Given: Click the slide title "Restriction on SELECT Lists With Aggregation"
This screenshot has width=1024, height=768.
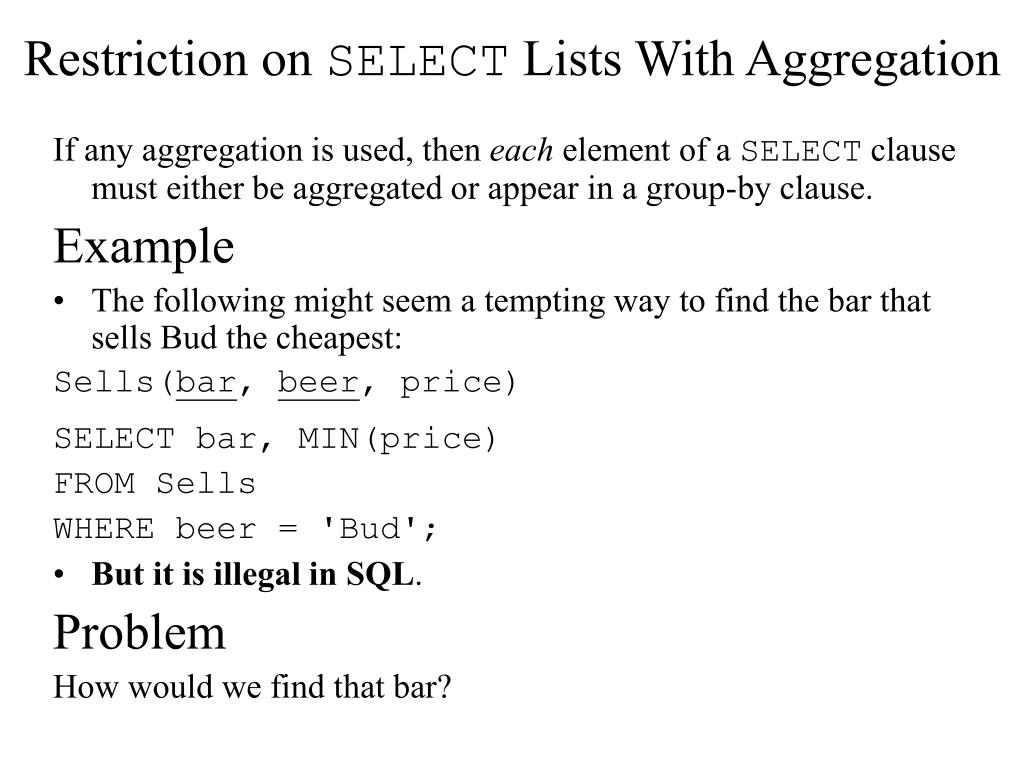Looking at the screenshot, I should (512, 60).
